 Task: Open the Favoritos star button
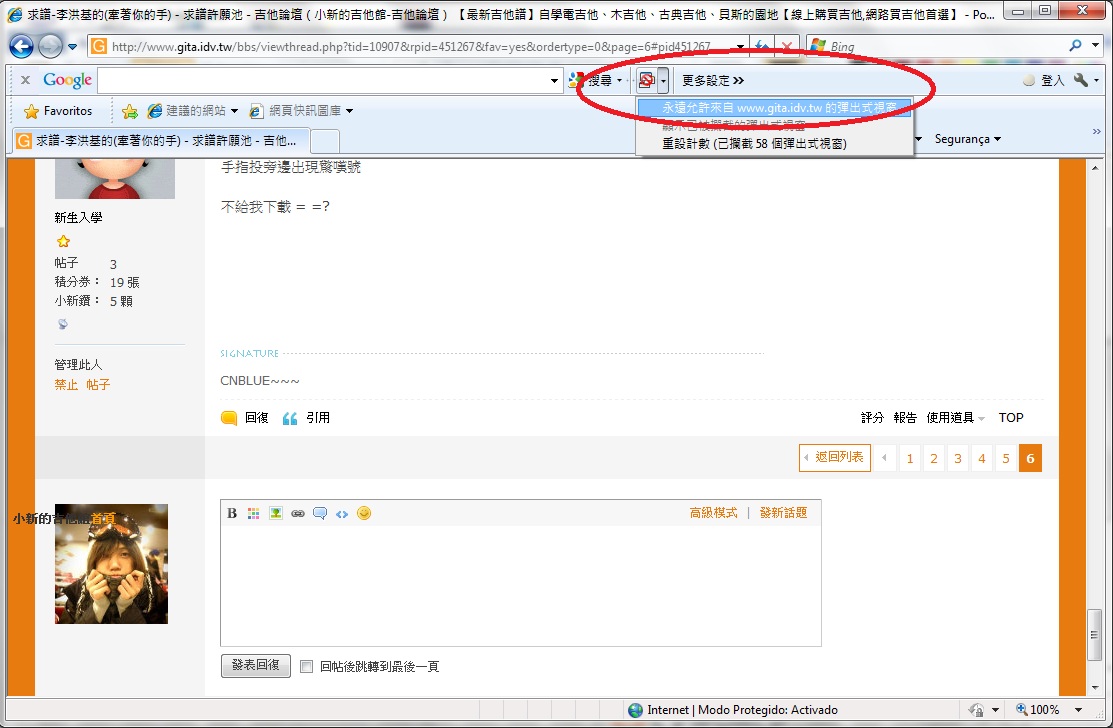click(58, 111)
